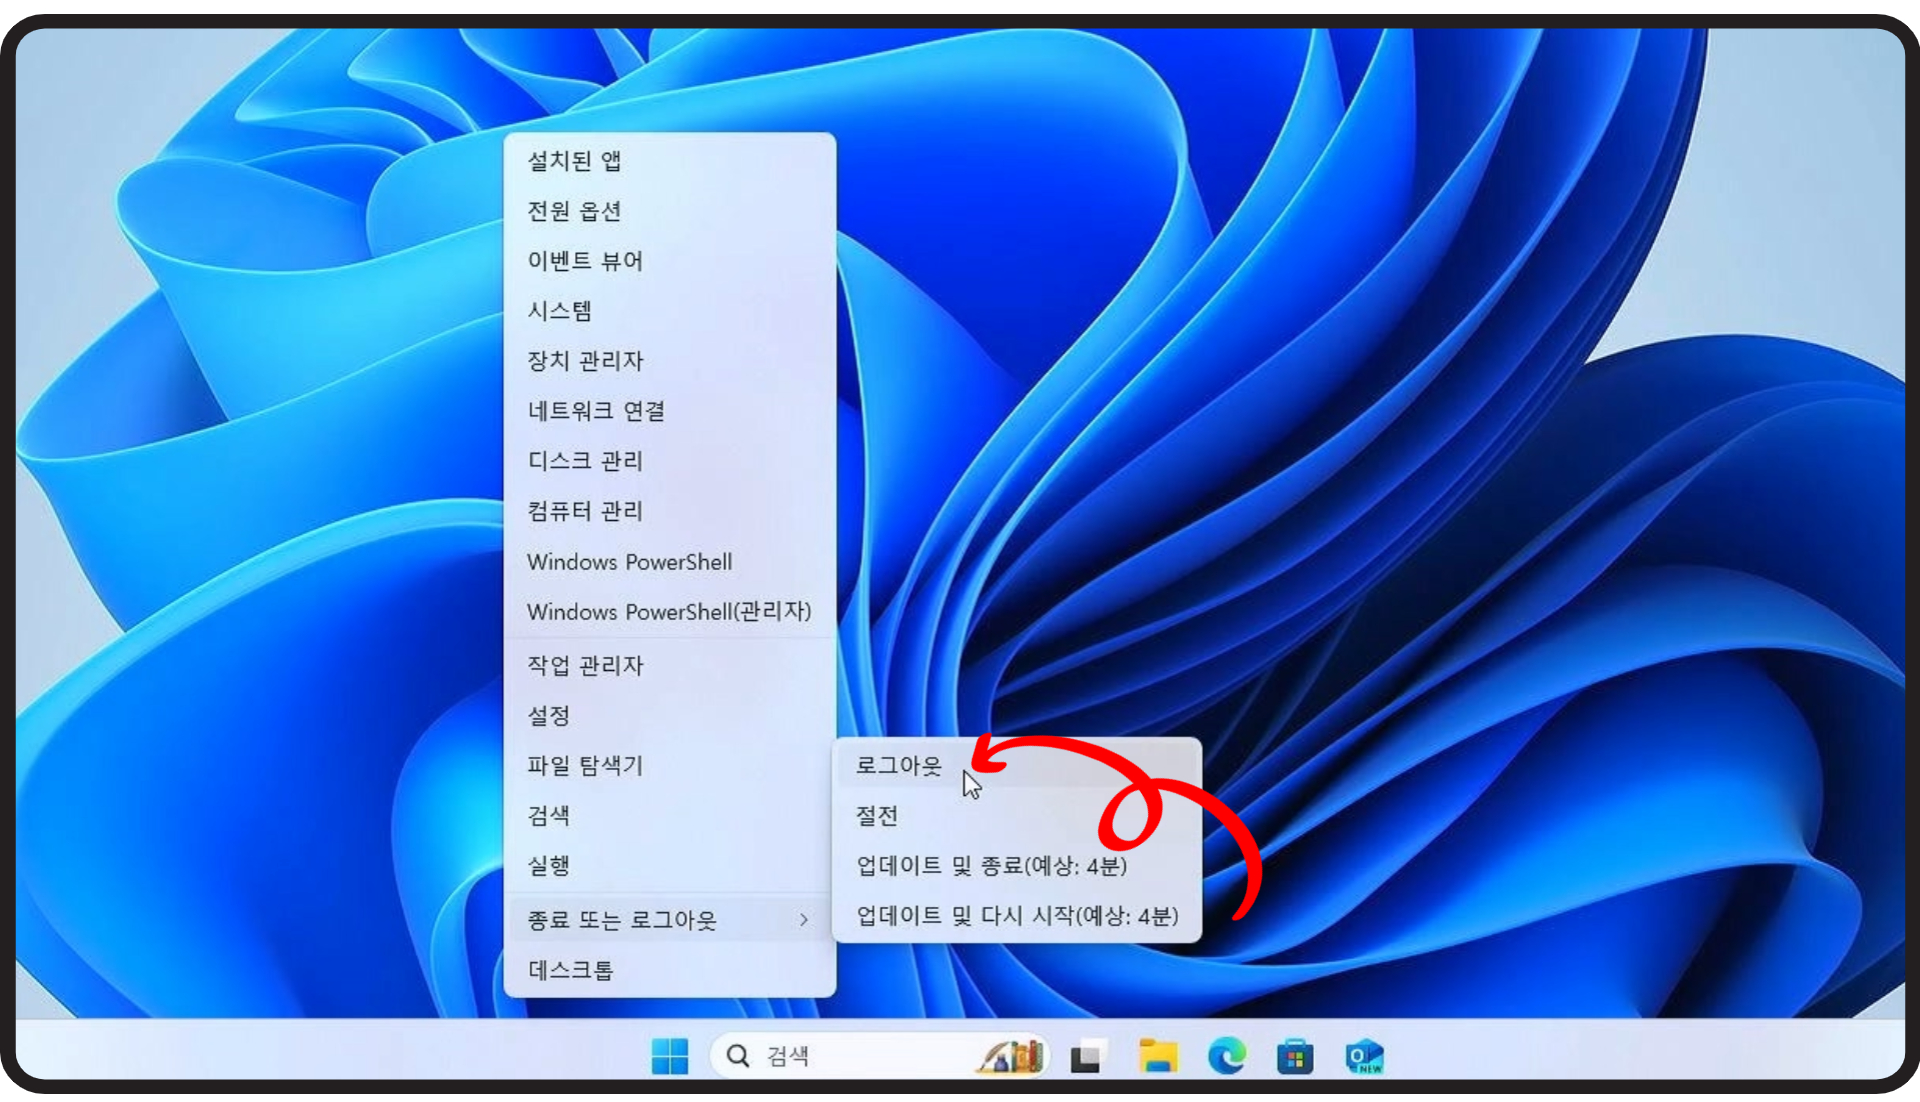Viewport: 1920px width, 1102px height.
Task: Select 디스크 관리 menu entry
Action: pos(585,461)
